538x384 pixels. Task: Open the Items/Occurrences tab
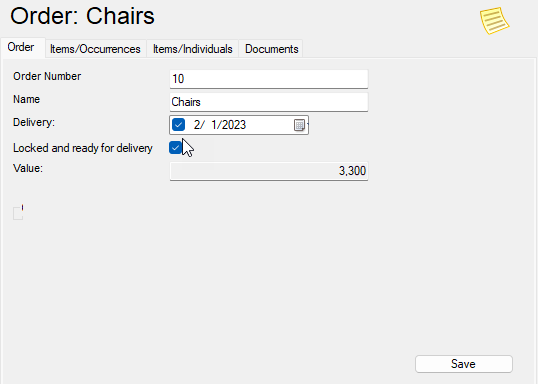(x=95, y=49)
